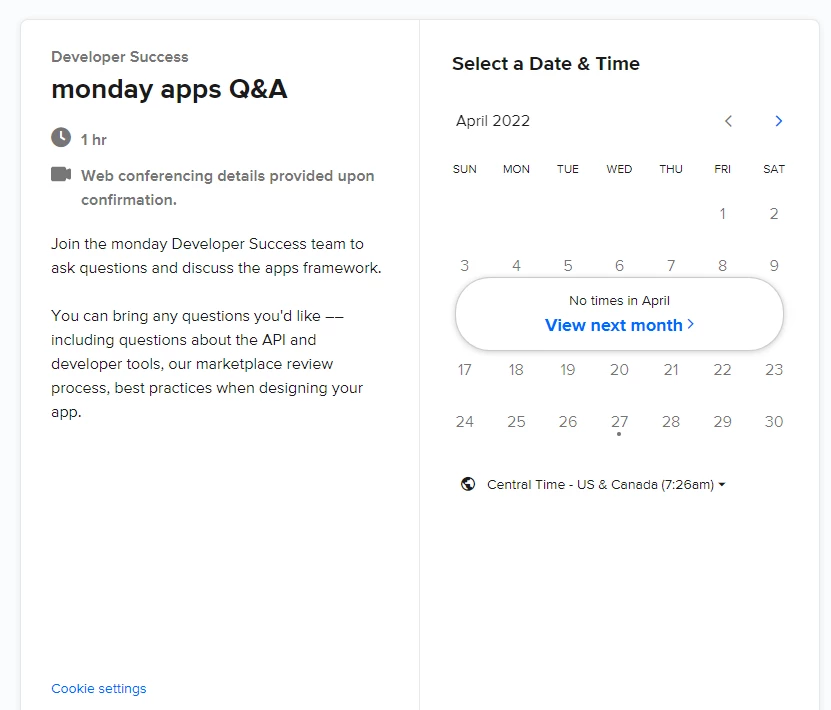The image size is (831, 710).
Task: Go to the next month arrow
Action: coord(778,121)
